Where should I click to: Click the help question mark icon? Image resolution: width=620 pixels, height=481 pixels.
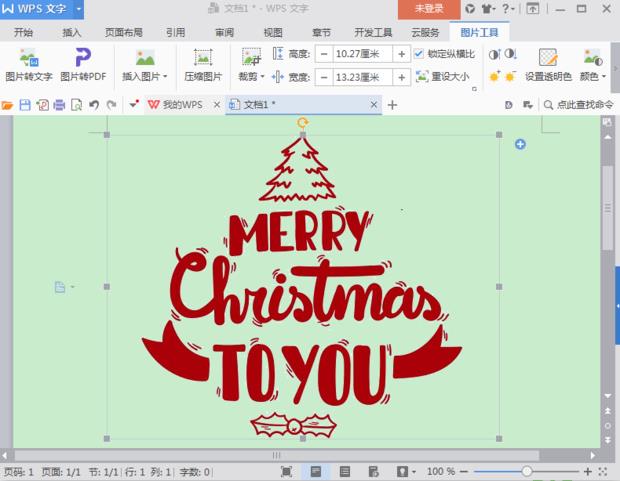click(x=507, y=8)
